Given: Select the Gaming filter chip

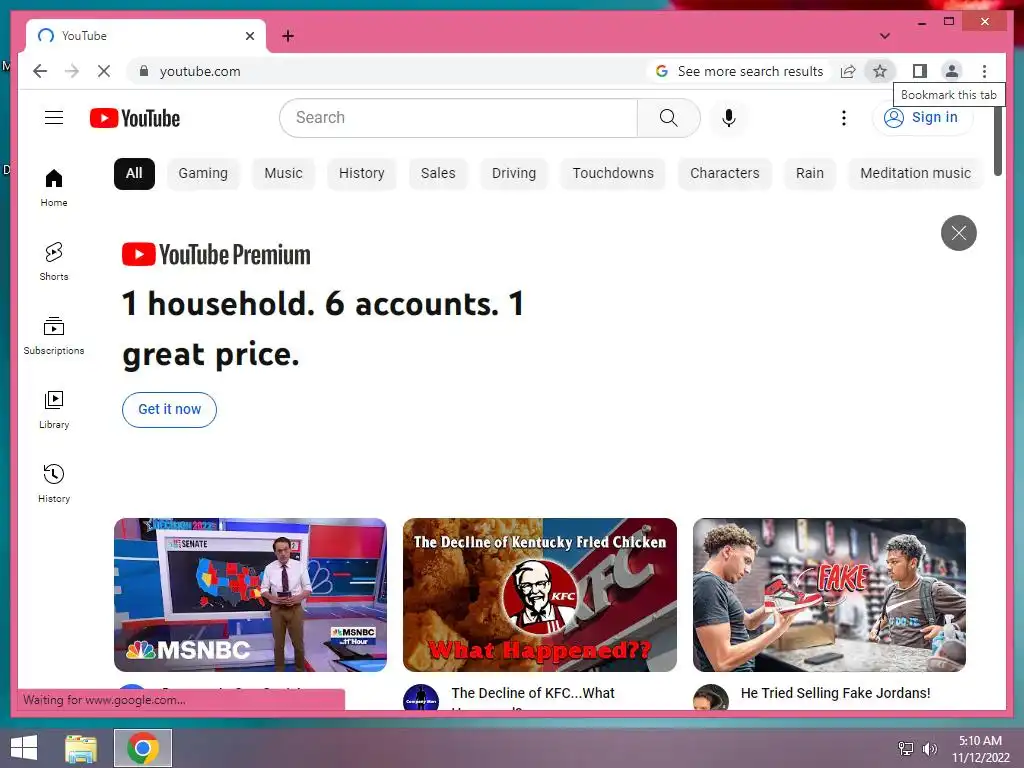Looking at the screenshot, I should tap(203, 173).
